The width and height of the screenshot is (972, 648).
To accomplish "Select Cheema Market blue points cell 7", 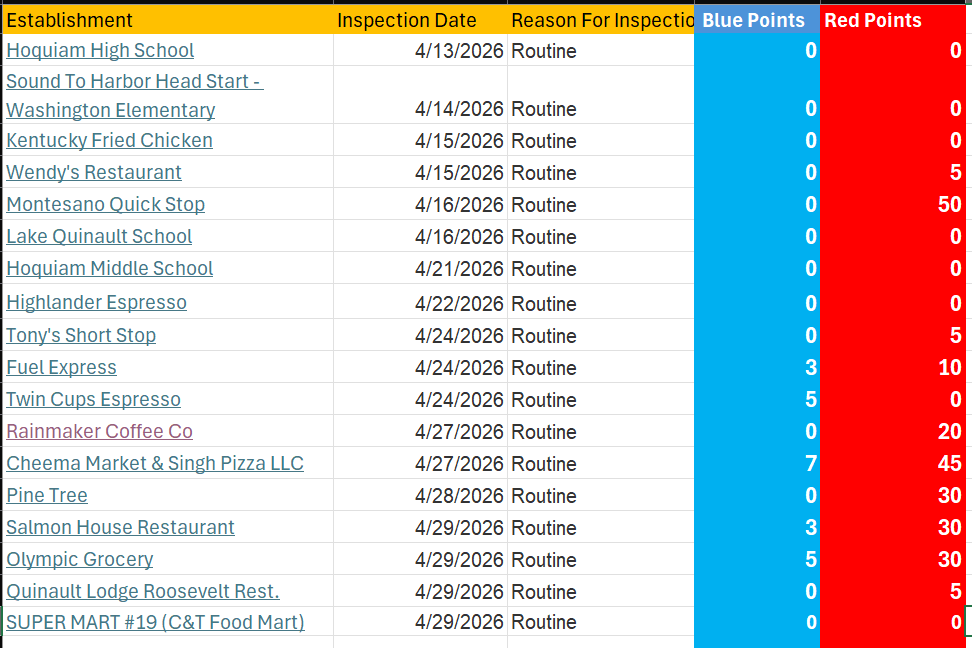I will tap(757, 463).
